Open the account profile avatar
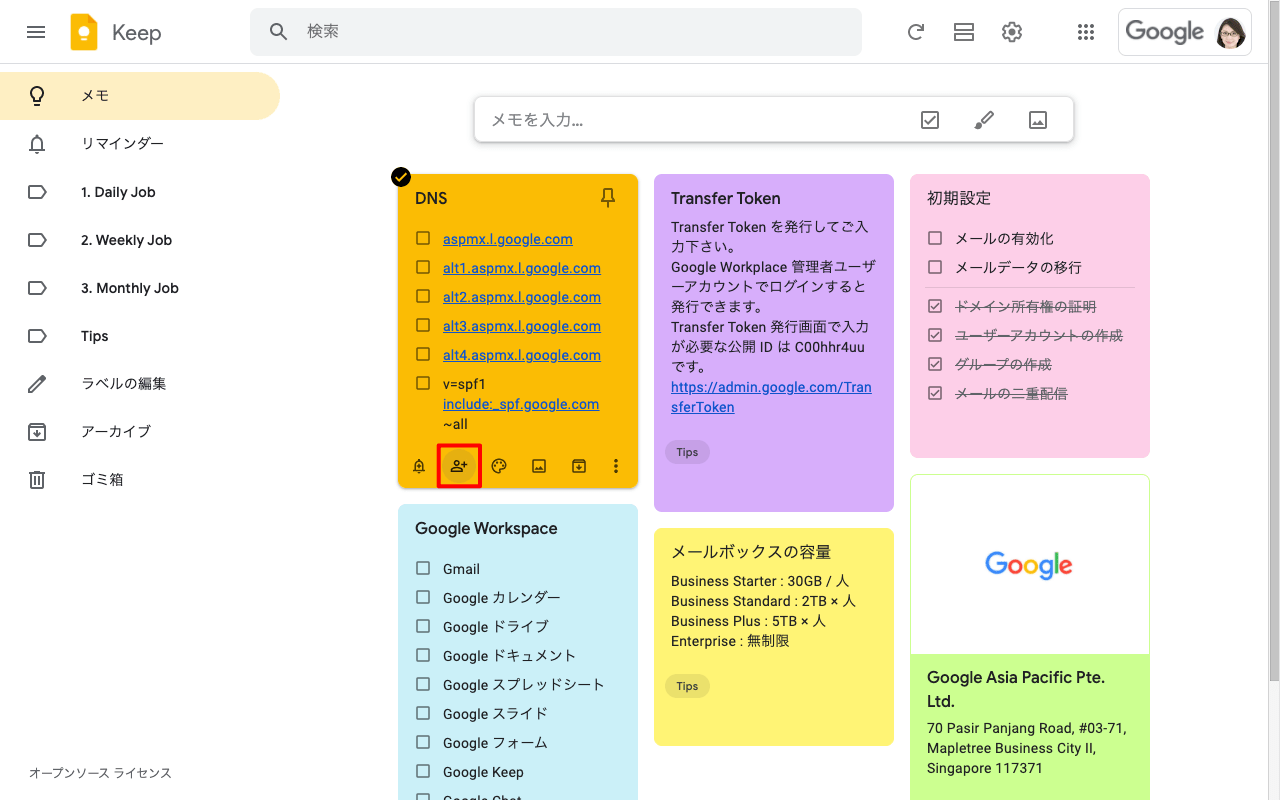Screen dimensions: 1280x800 pos(1231,32)
